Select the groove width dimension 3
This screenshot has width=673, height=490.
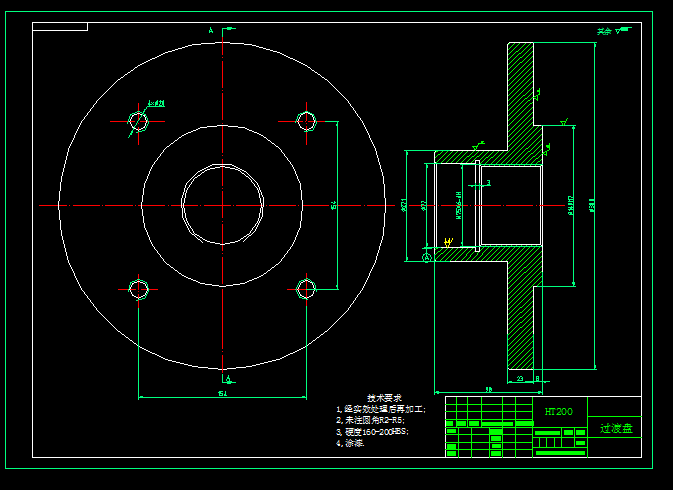click(488, 183)
